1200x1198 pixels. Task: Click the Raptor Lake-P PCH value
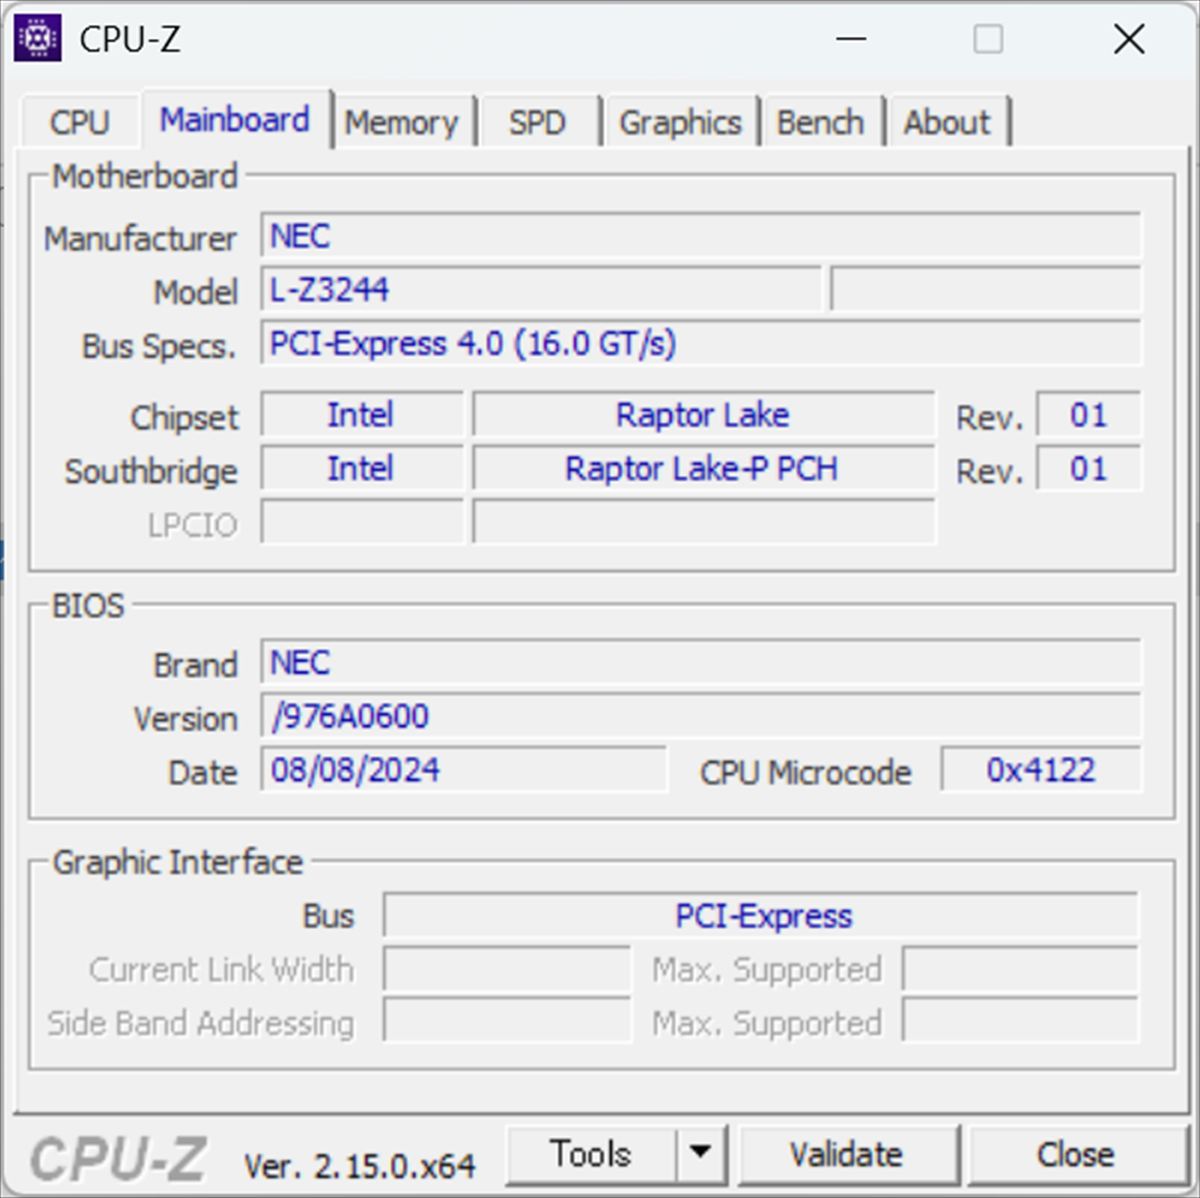[x=703, y=468]
